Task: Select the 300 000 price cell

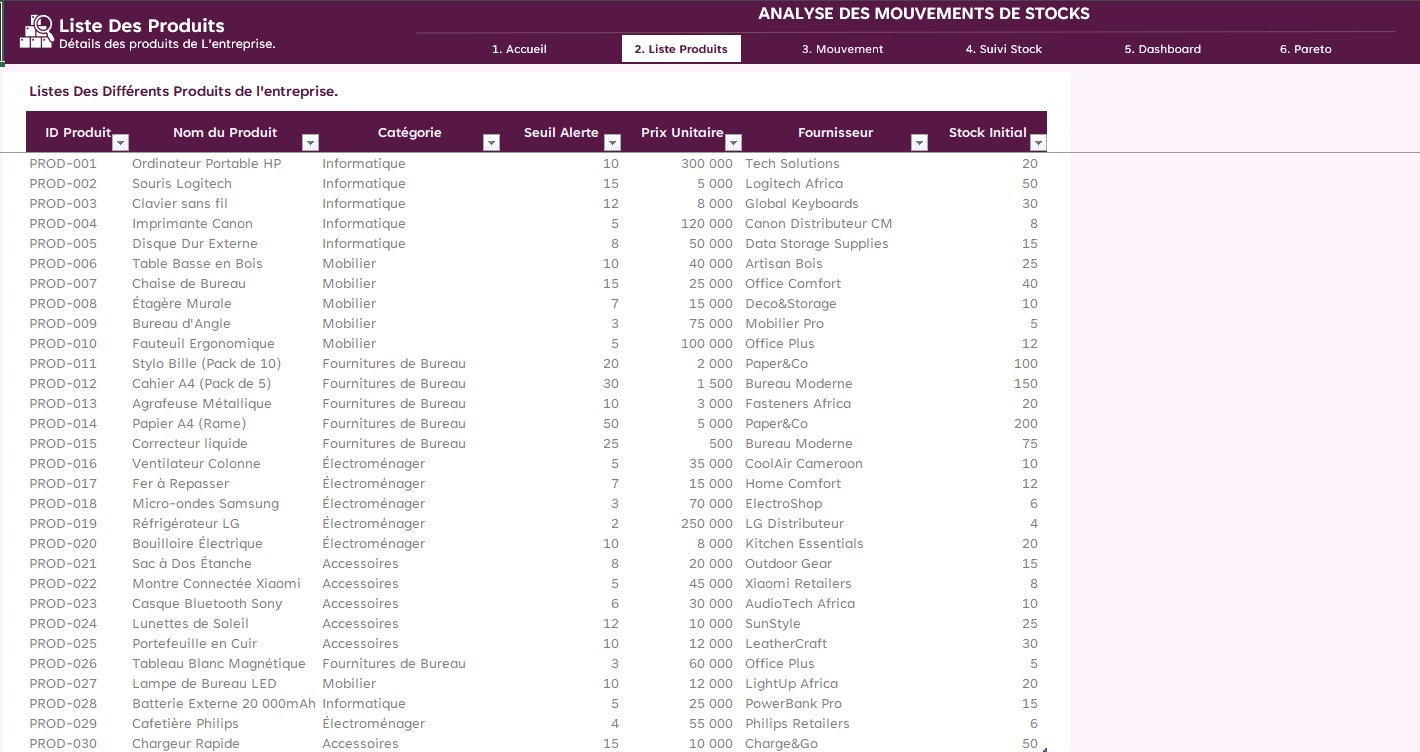Action: (680, 163)
